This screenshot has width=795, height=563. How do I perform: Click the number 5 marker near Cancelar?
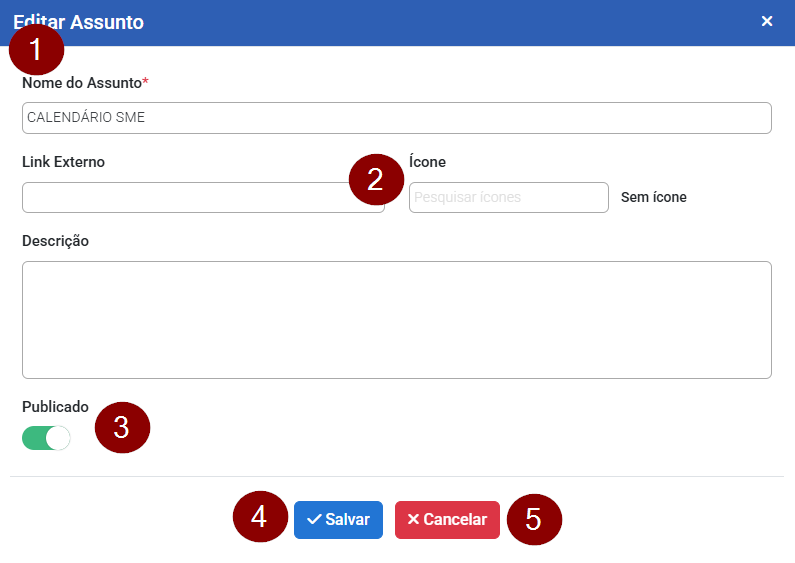[534, 519]
